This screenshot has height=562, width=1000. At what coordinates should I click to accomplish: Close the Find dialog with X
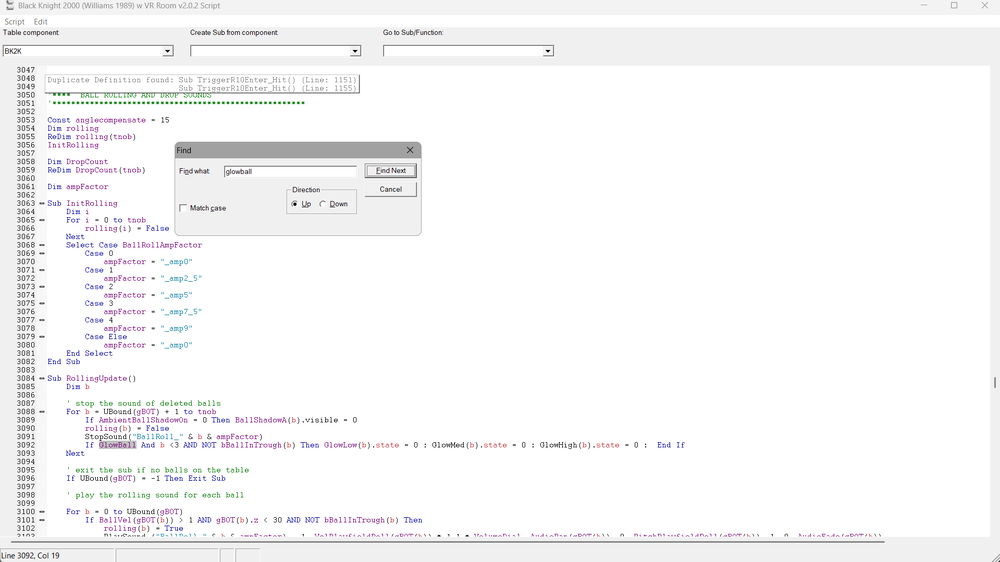click(410, 150)
